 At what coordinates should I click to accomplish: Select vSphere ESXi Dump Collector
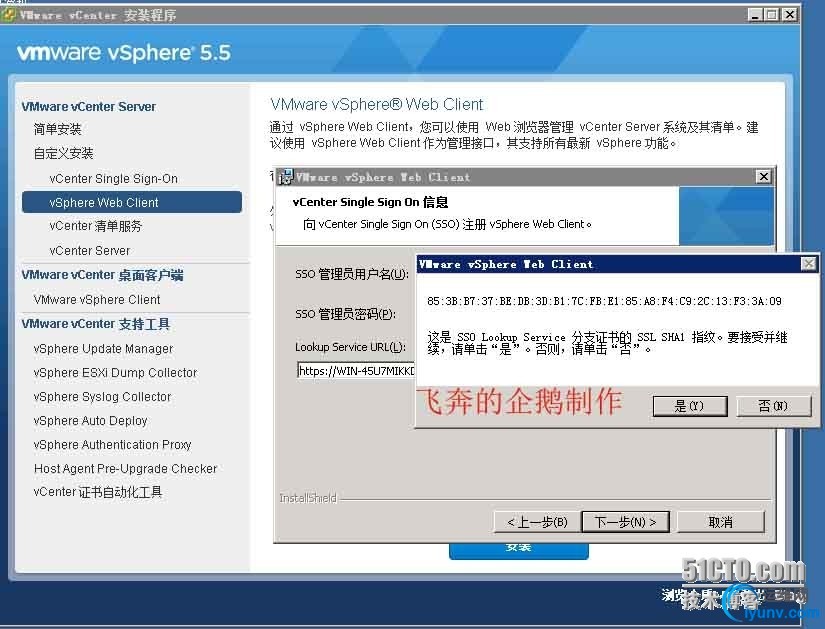click(115, 373)
